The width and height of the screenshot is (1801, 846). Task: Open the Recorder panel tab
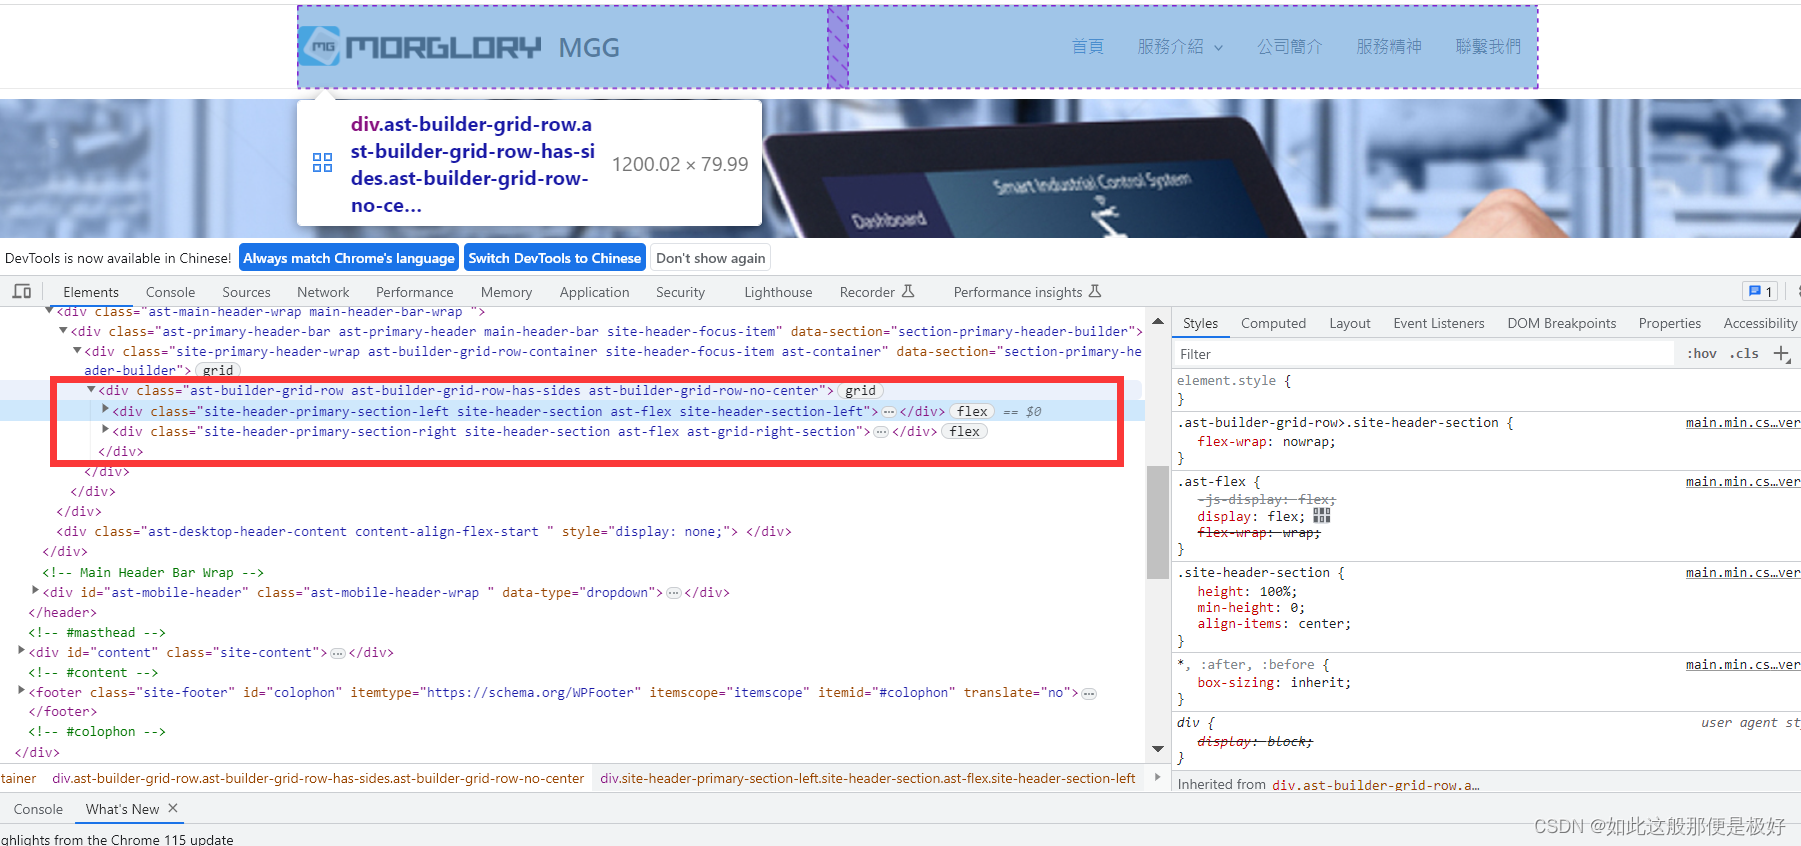877,292
